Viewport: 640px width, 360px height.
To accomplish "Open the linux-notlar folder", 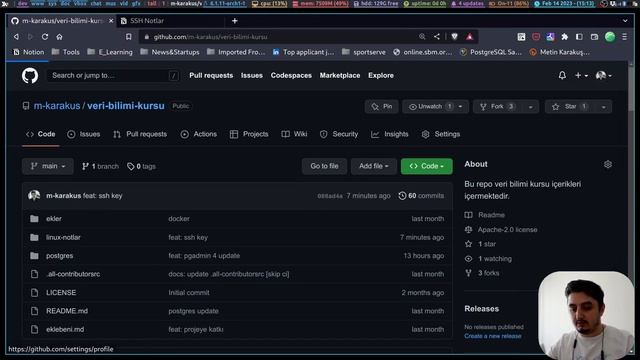I will 63,238.
